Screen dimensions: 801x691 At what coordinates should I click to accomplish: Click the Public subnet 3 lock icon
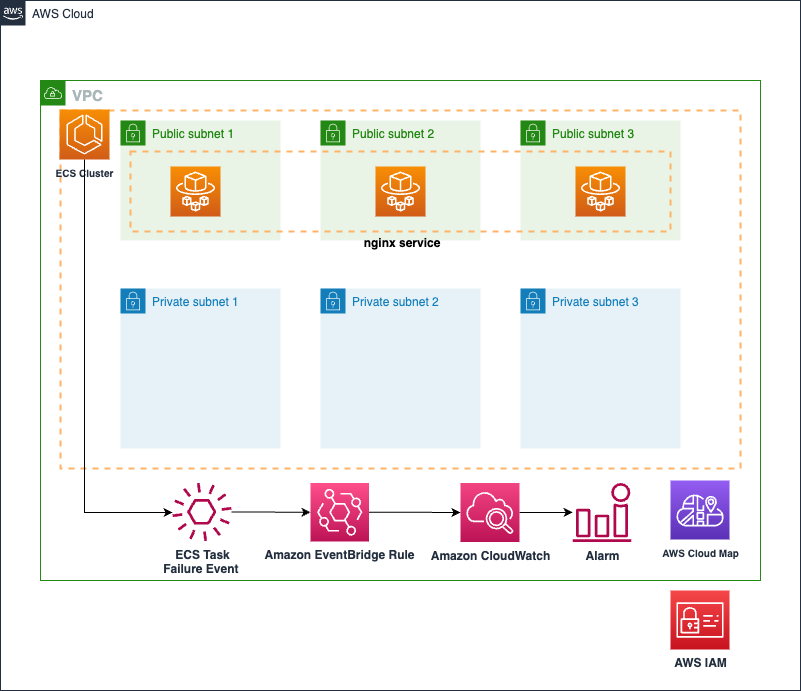[533, 133]
